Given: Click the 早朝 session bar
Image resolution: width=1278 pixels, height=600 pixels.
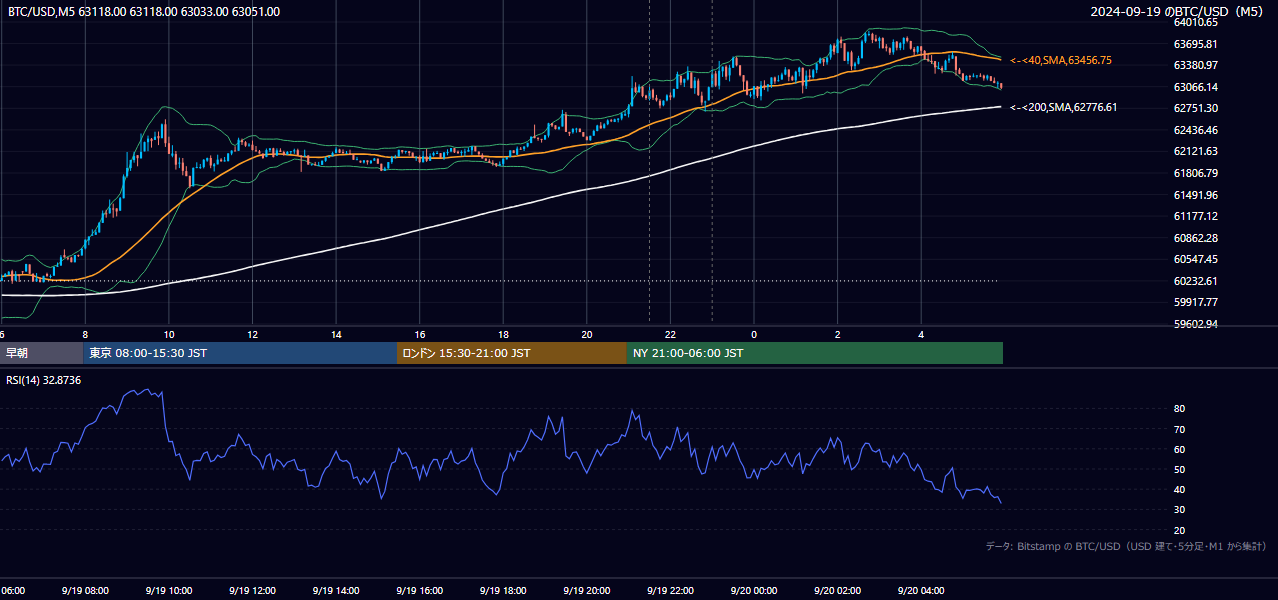Looking at the screenshot, I should coord(41,353).
